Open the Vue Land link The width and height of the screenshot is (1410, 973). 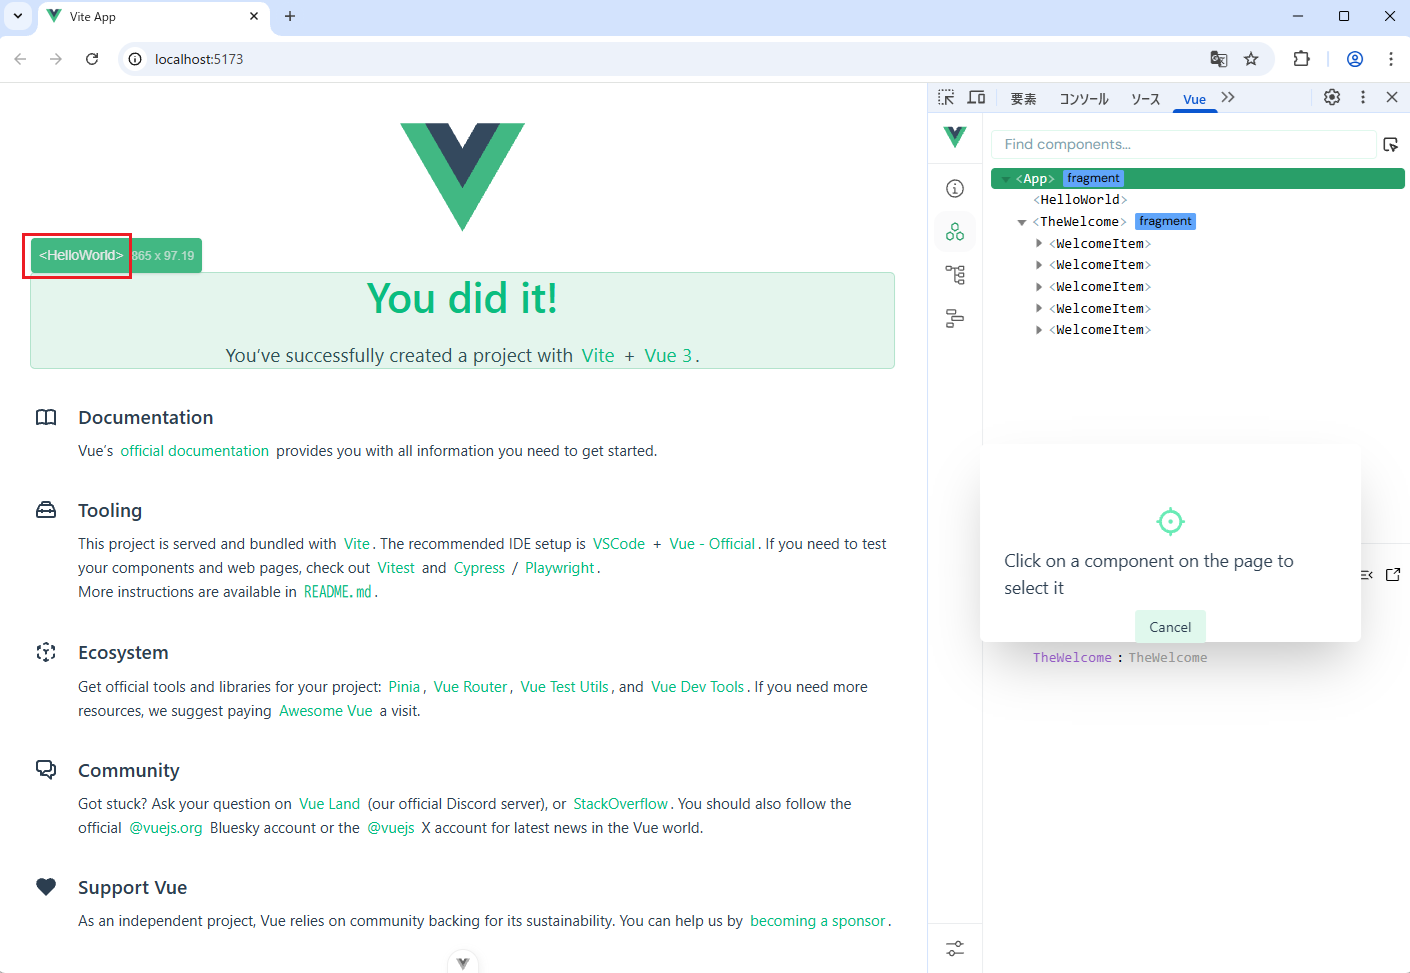tap(329, 804)
